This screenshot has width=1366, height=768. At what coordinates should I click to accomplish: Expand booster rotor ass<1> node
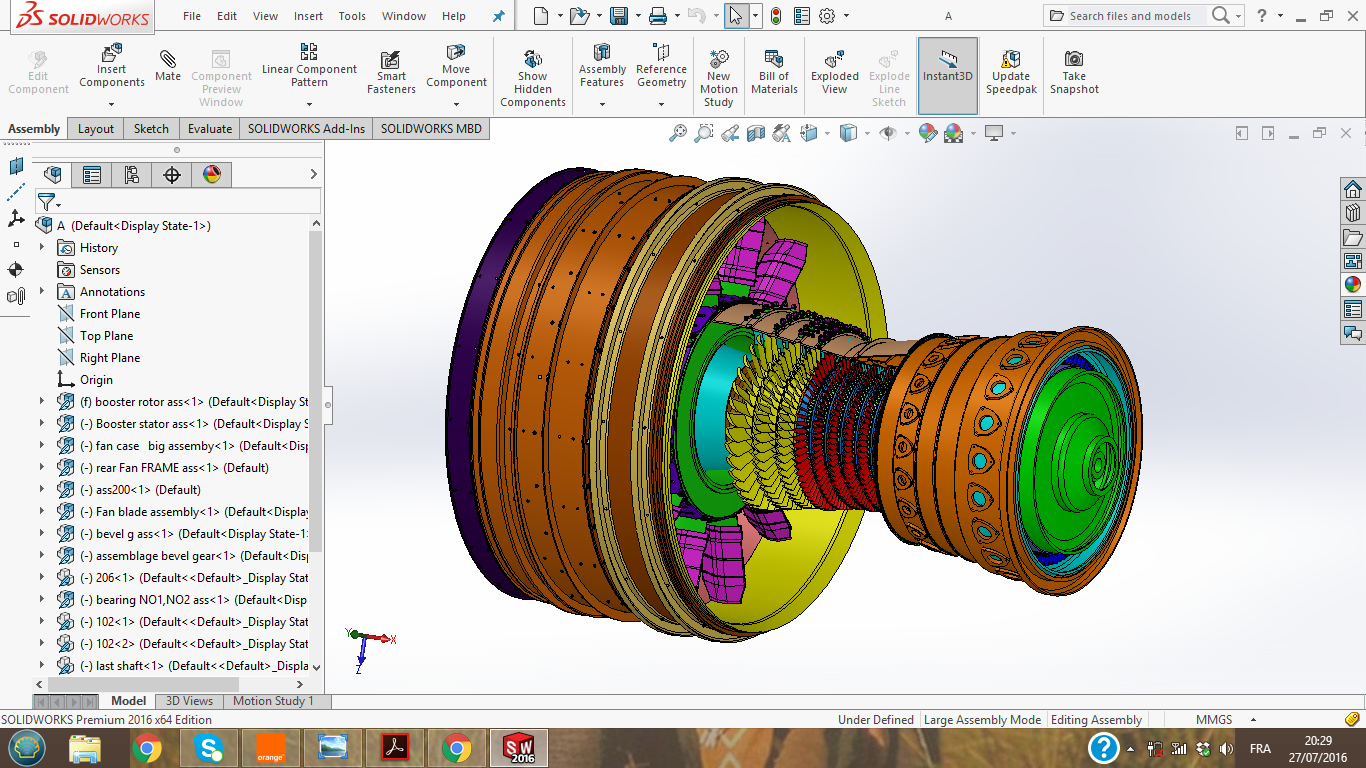pos(42,402)
